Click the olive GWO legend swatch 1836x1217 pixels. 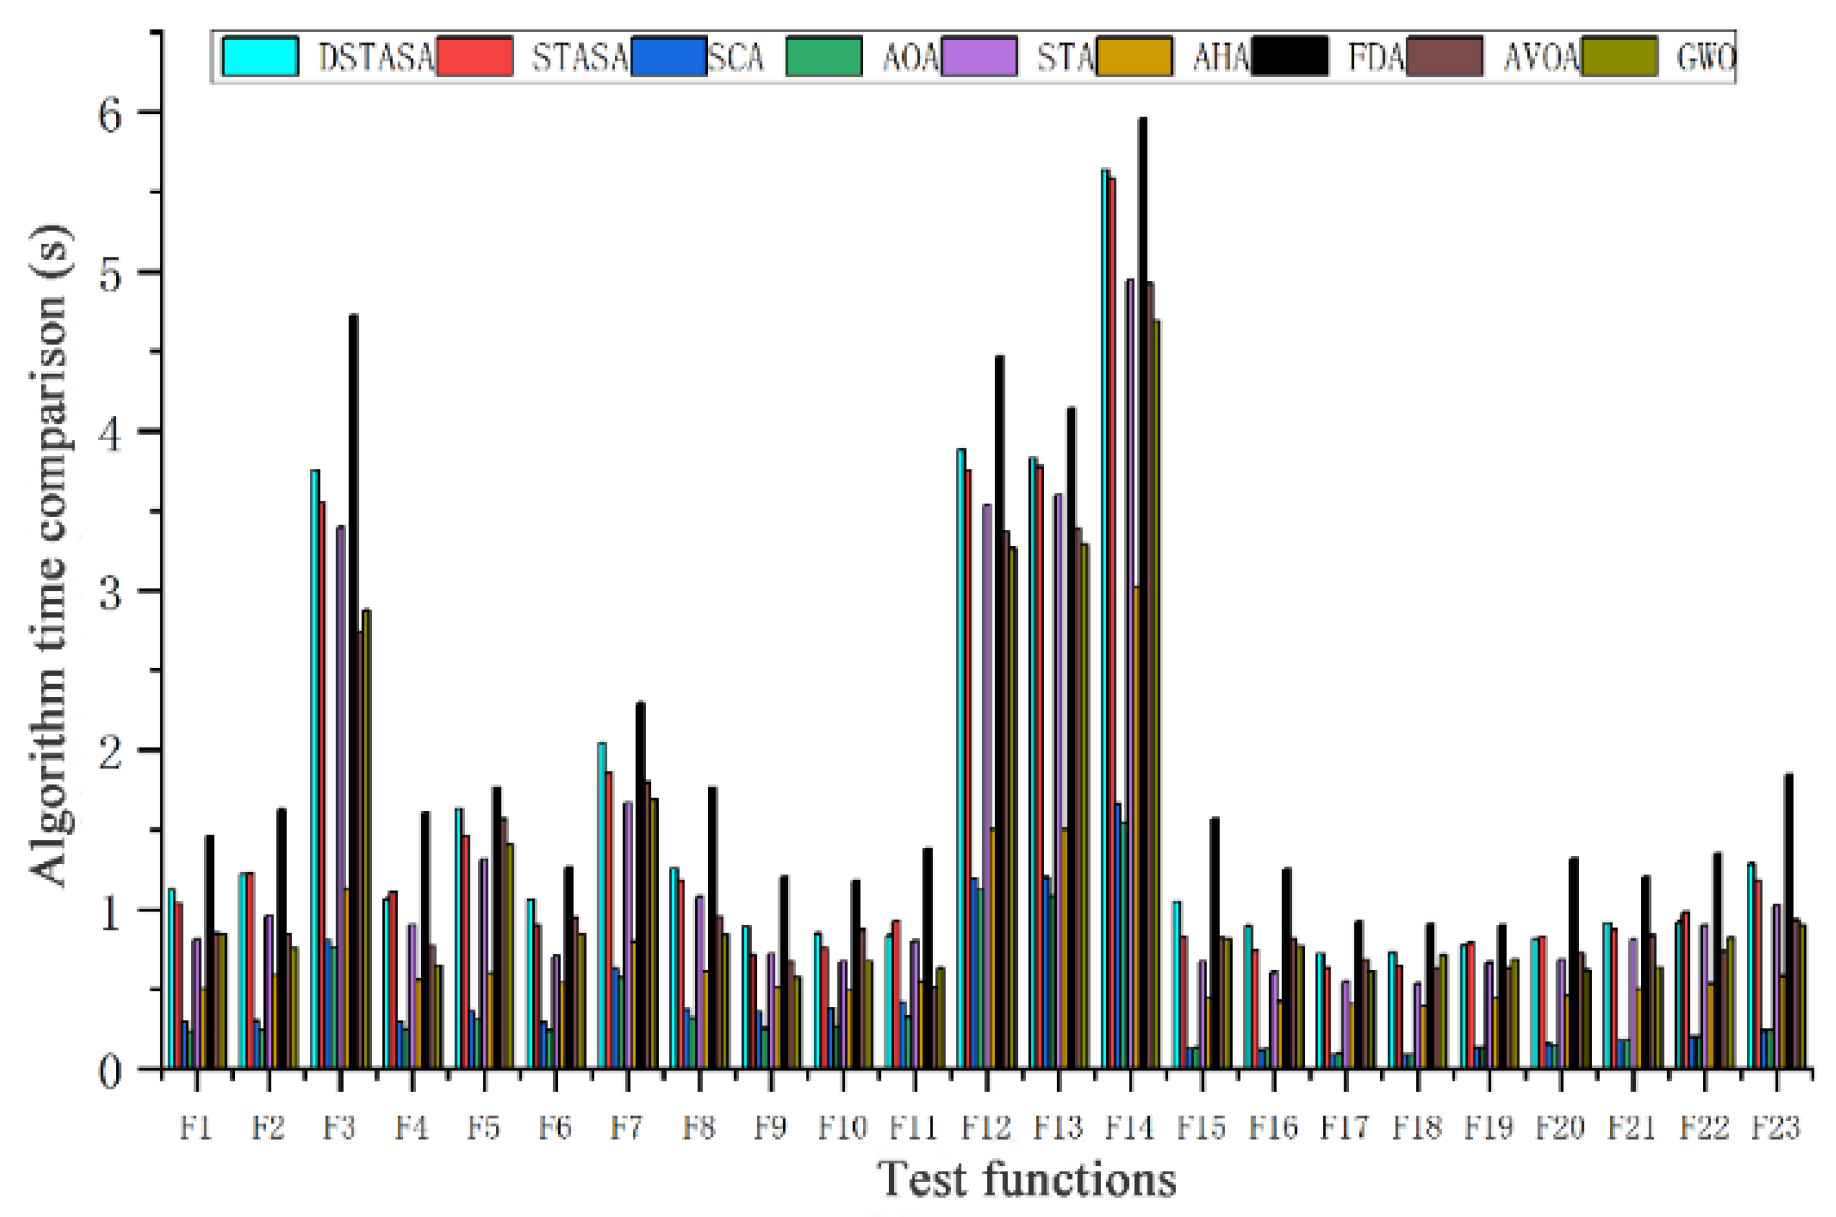pos(1620,57)
